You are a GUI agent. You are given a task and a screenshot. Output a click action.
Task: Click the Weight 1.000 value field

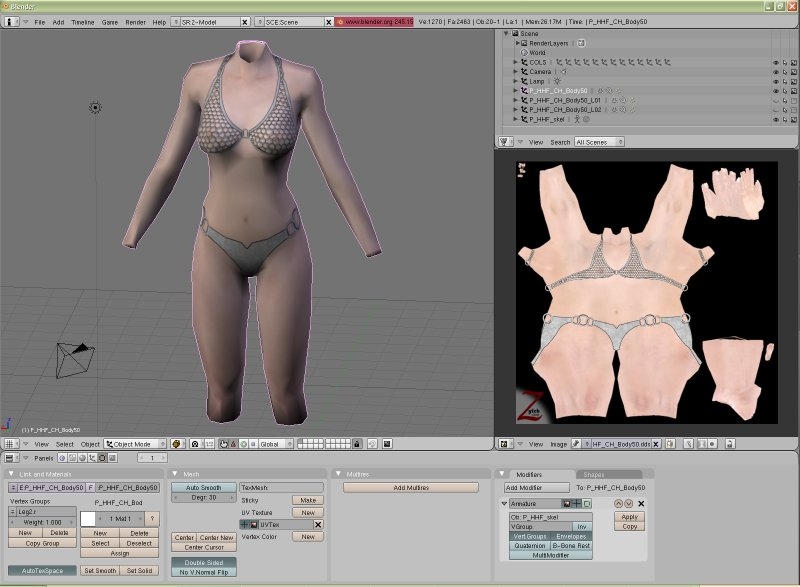pos(42,522)
